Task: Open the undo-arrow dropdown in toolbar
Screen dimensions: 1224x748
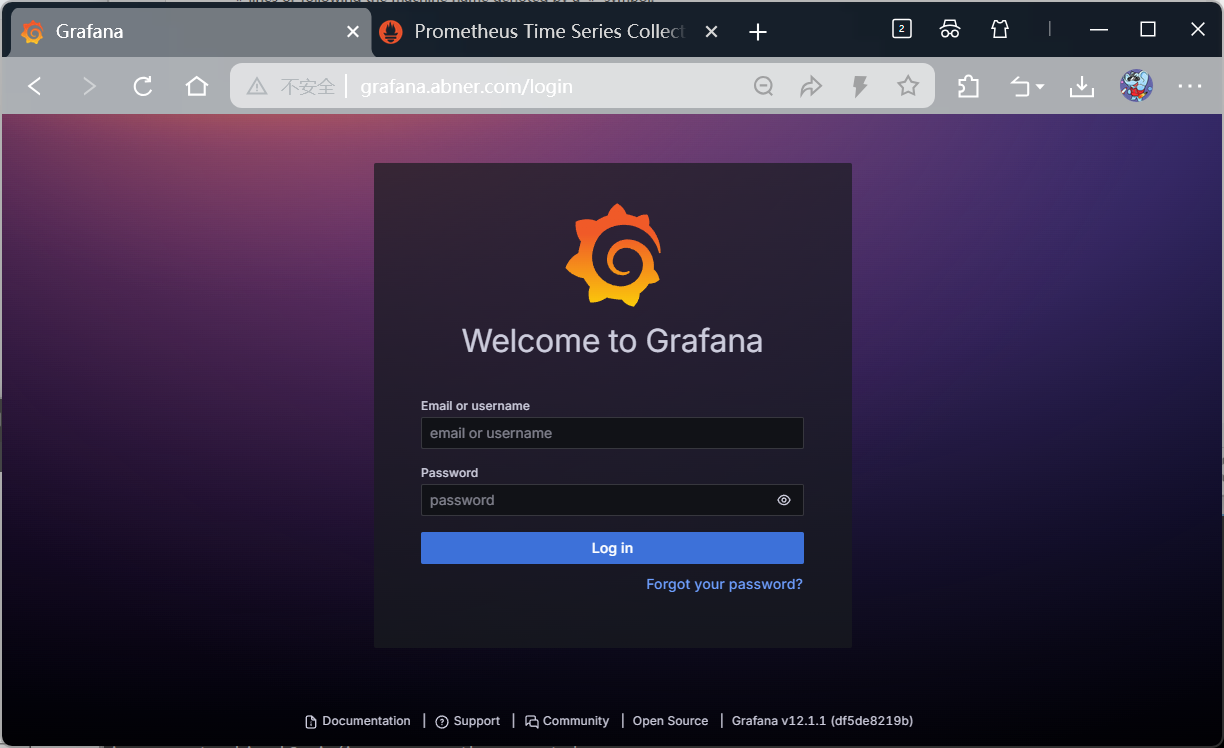Action: (x=1027, y=86)
